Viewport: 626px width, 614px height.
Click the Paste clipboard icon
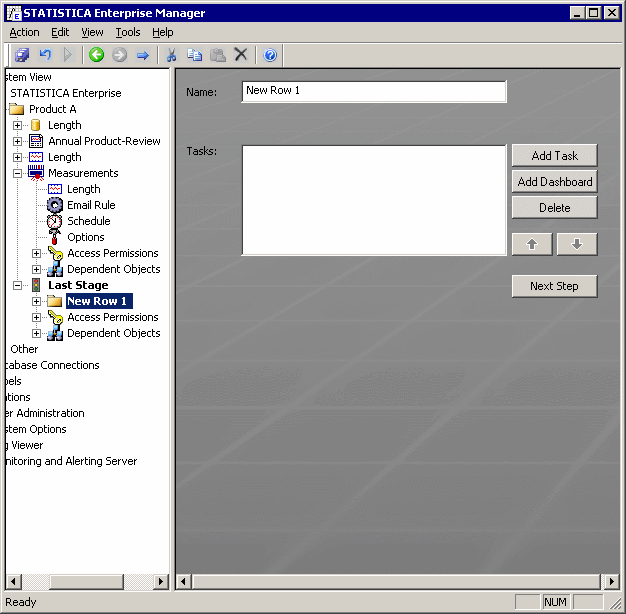click(x=218, y=55)
